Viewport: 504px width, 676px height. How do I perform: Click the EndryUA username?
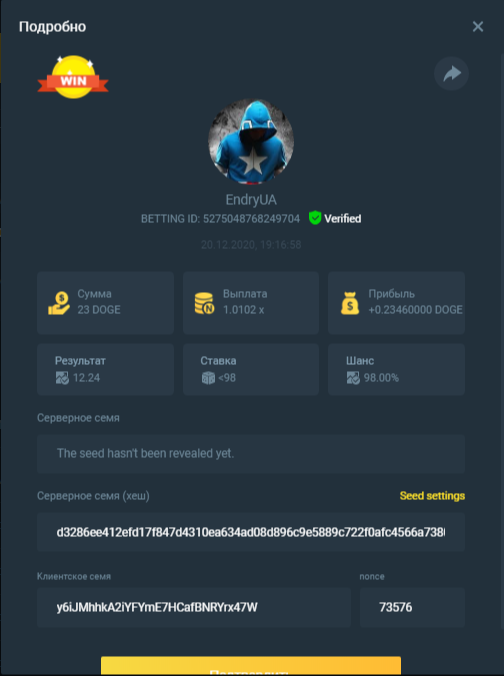point(251,200)
